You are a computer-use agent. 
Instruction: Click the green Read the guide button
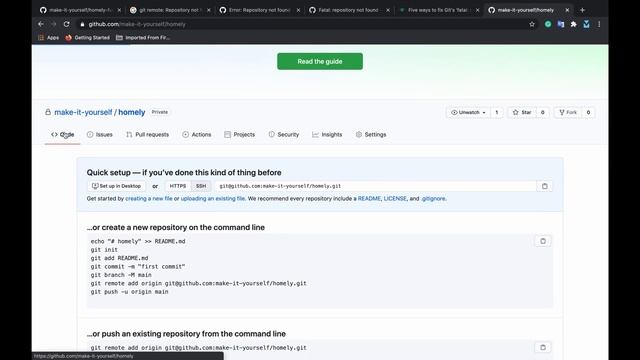320,61
